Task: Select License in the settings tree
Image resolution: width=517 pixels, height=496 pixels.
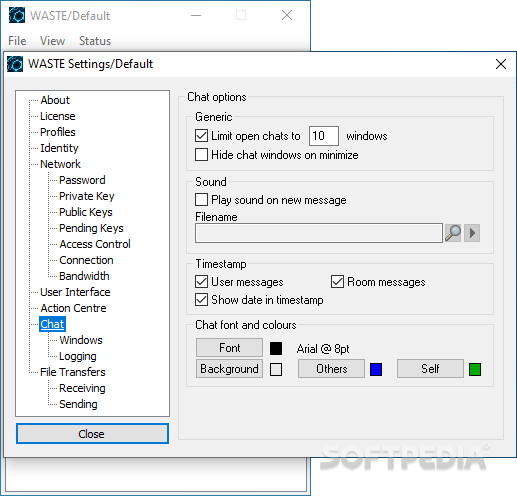Action: pyautogui.click(x=58, y=116)
